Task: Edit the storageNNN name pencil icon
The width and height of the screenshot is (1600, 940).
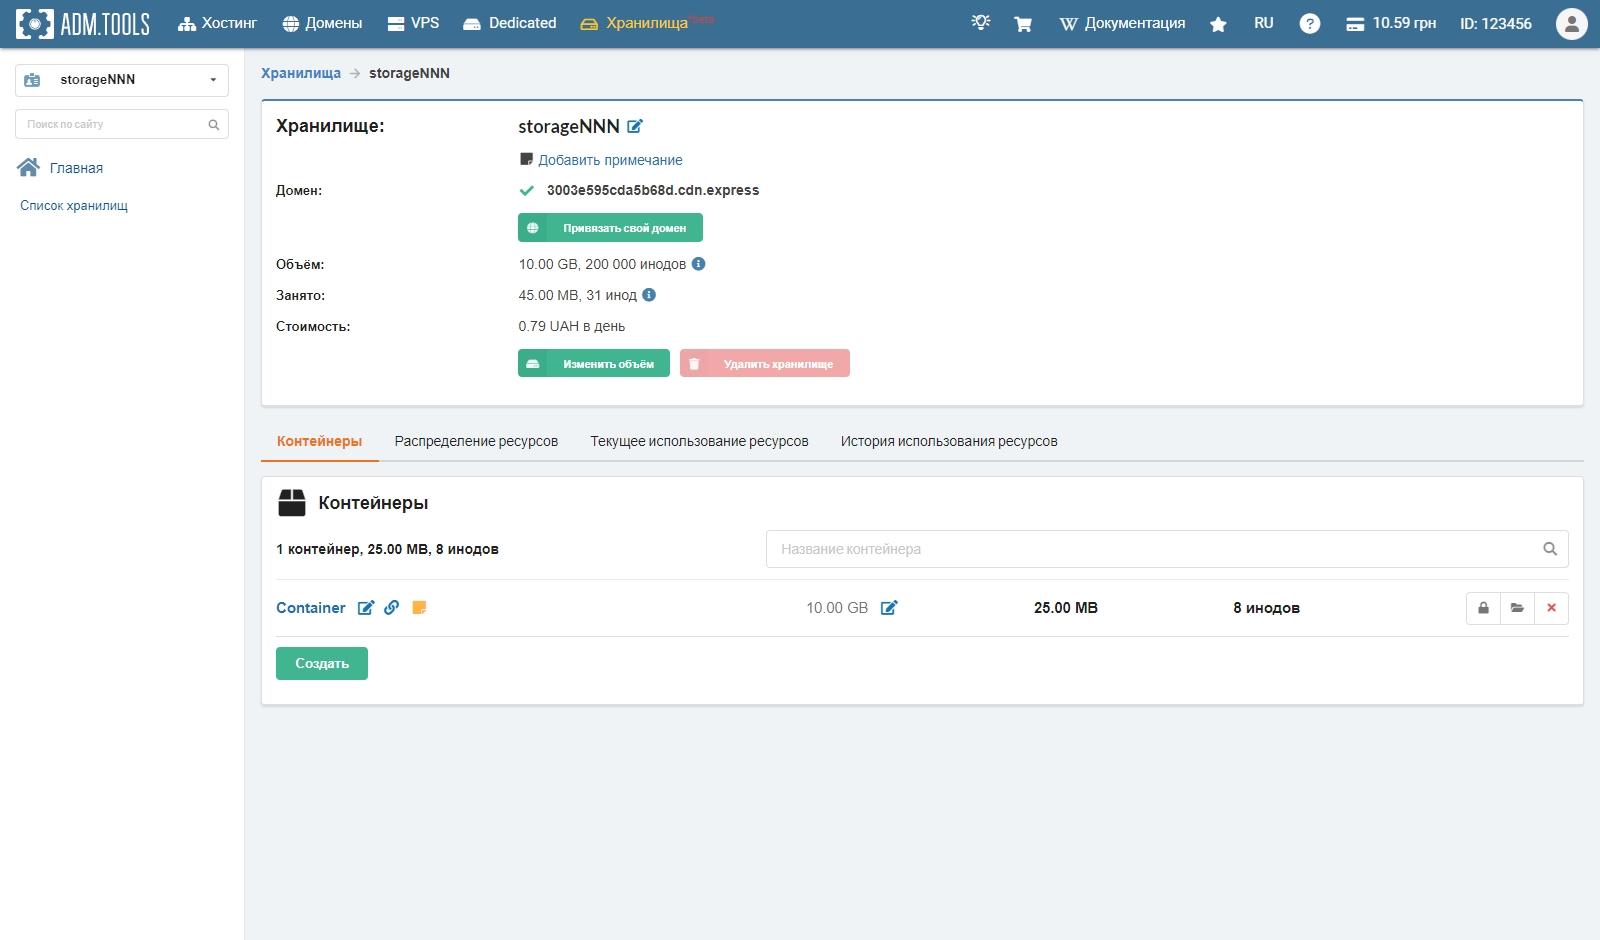Action: pyautogui.click(x=635, y=126)
